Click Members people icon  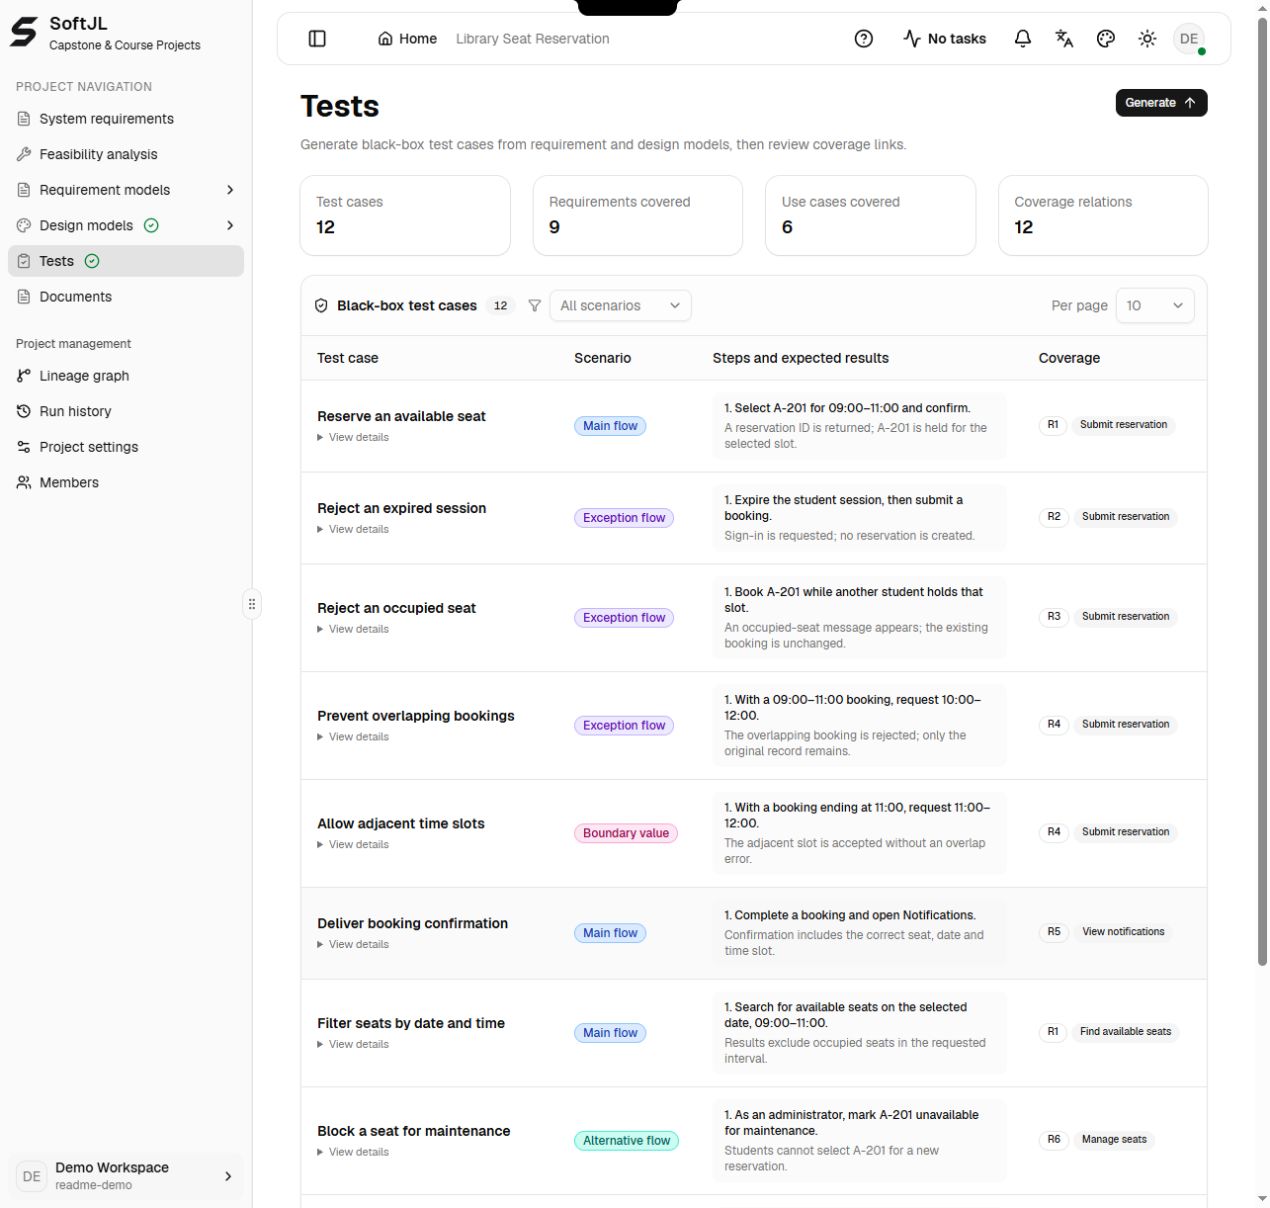pyautogui.click(x=24, y=483)
